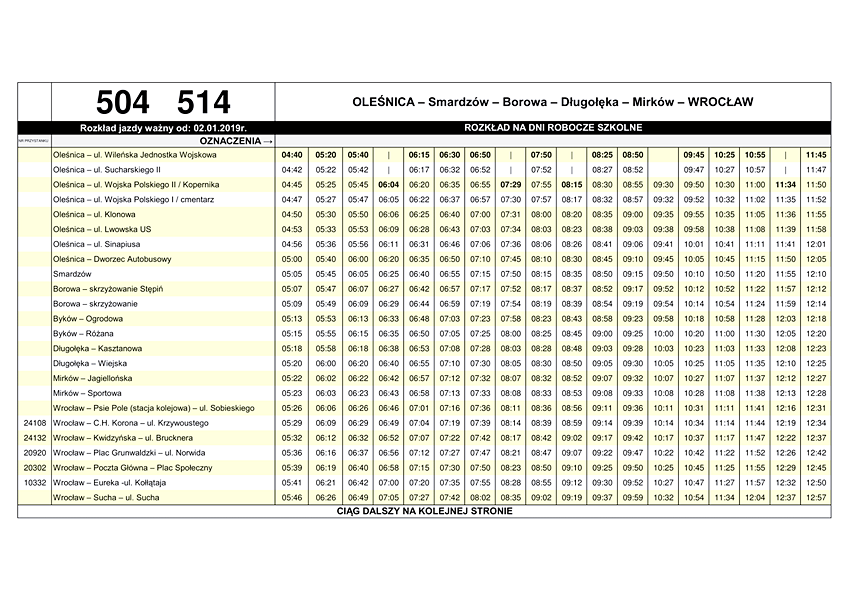Image resolution: width=850 pixels, height=601 pixels.
Task: Click the bold 06:04 departure time
Action: 389,185
